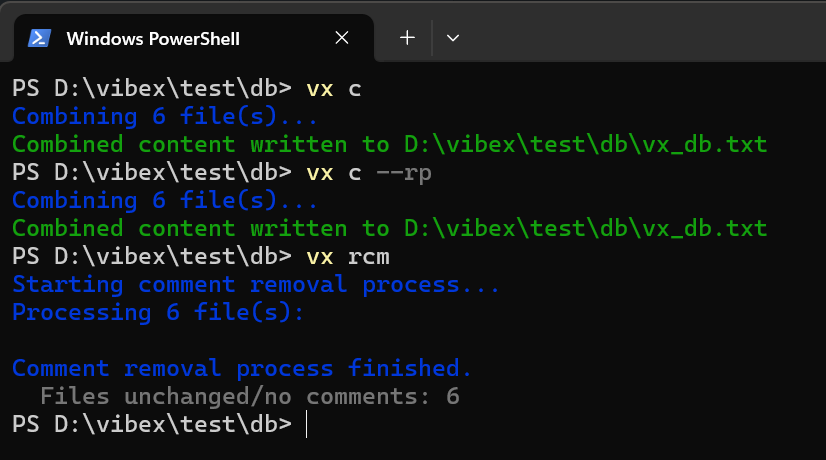Click 'Combining 6 file(s)...' right below 'vx c --rp'
This screenshot has width=826, height=460.
click(x=164, y=201)
